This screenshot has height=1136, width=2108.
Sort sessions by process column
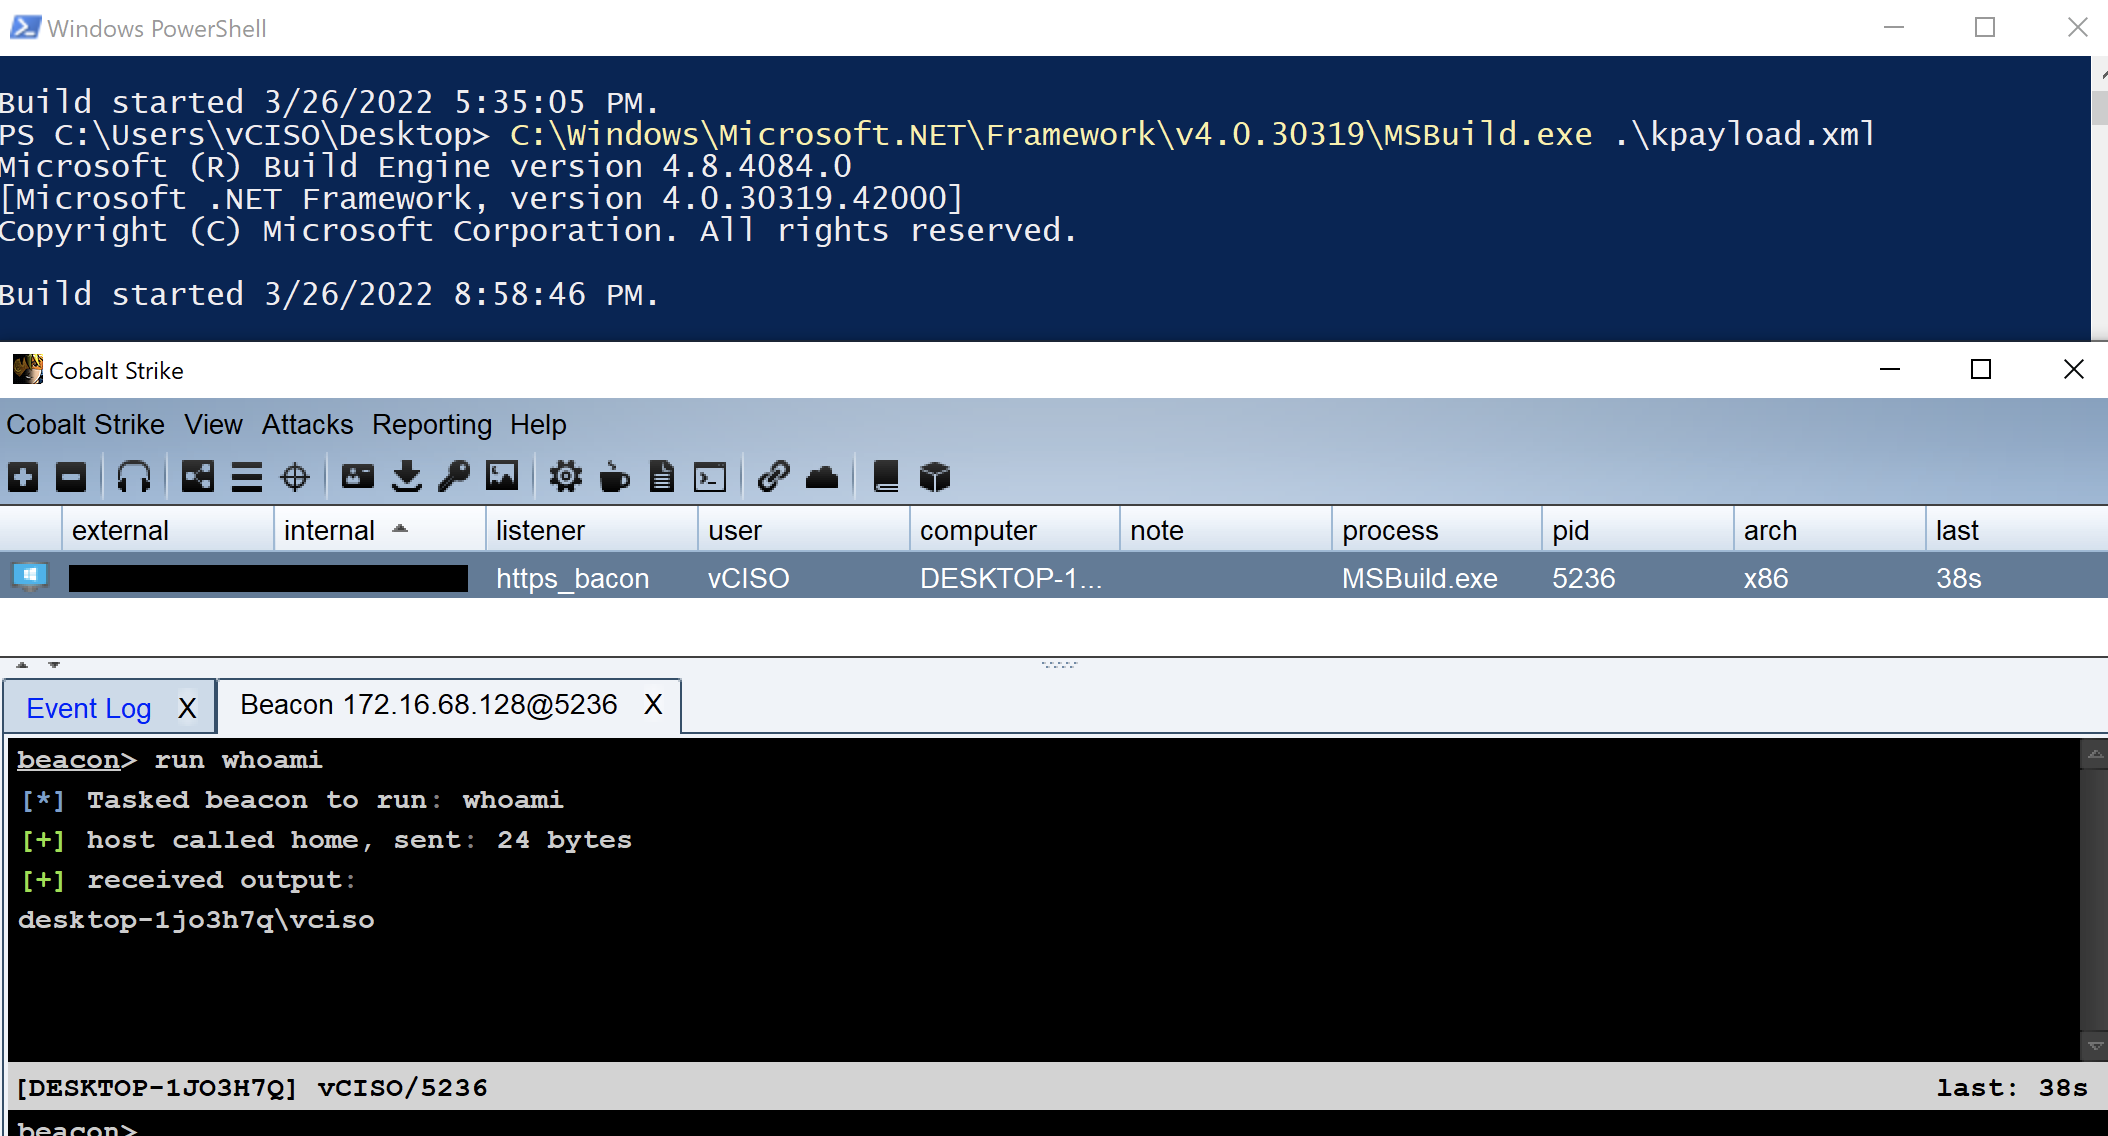pyautogui.click(x=1437, y=530)
